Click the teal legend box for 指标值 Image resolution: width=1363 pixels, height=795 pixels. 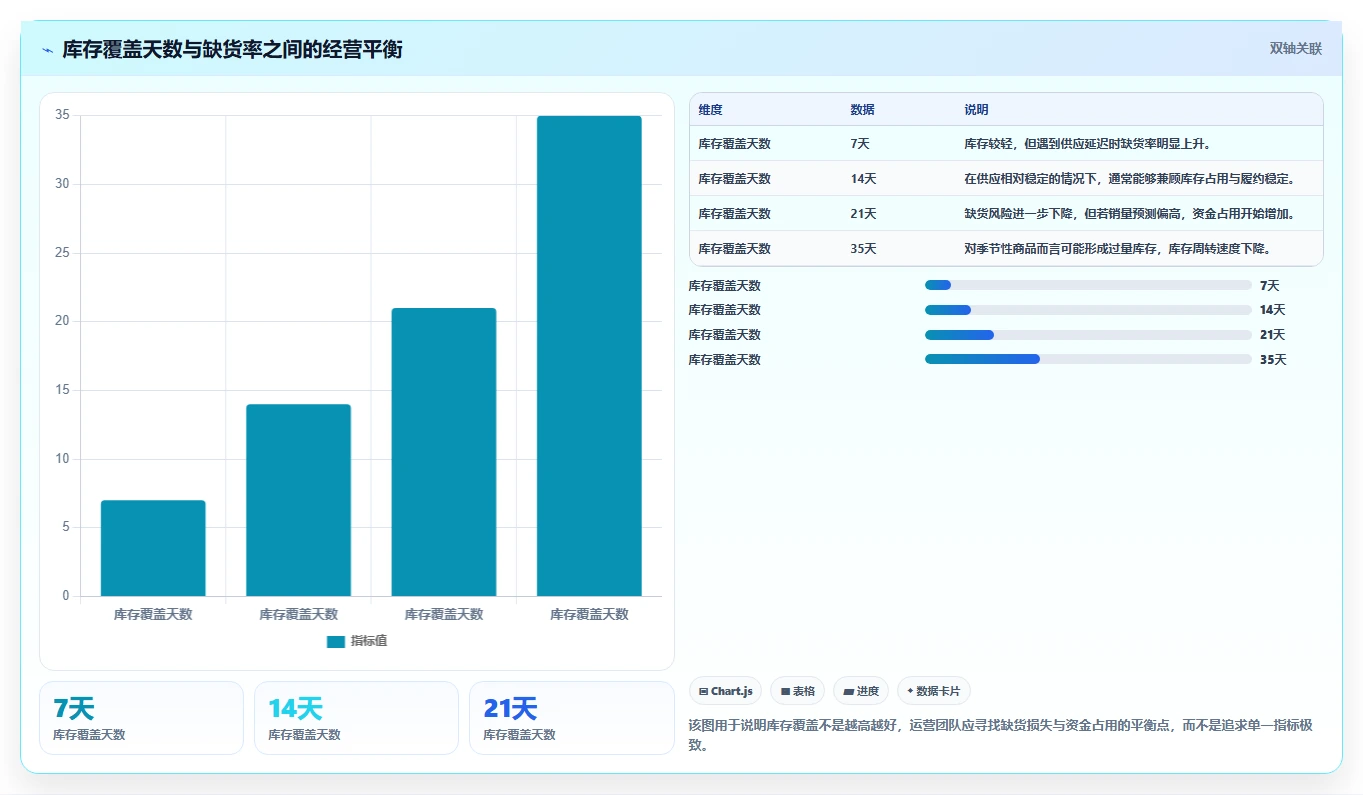coord(335,641)
